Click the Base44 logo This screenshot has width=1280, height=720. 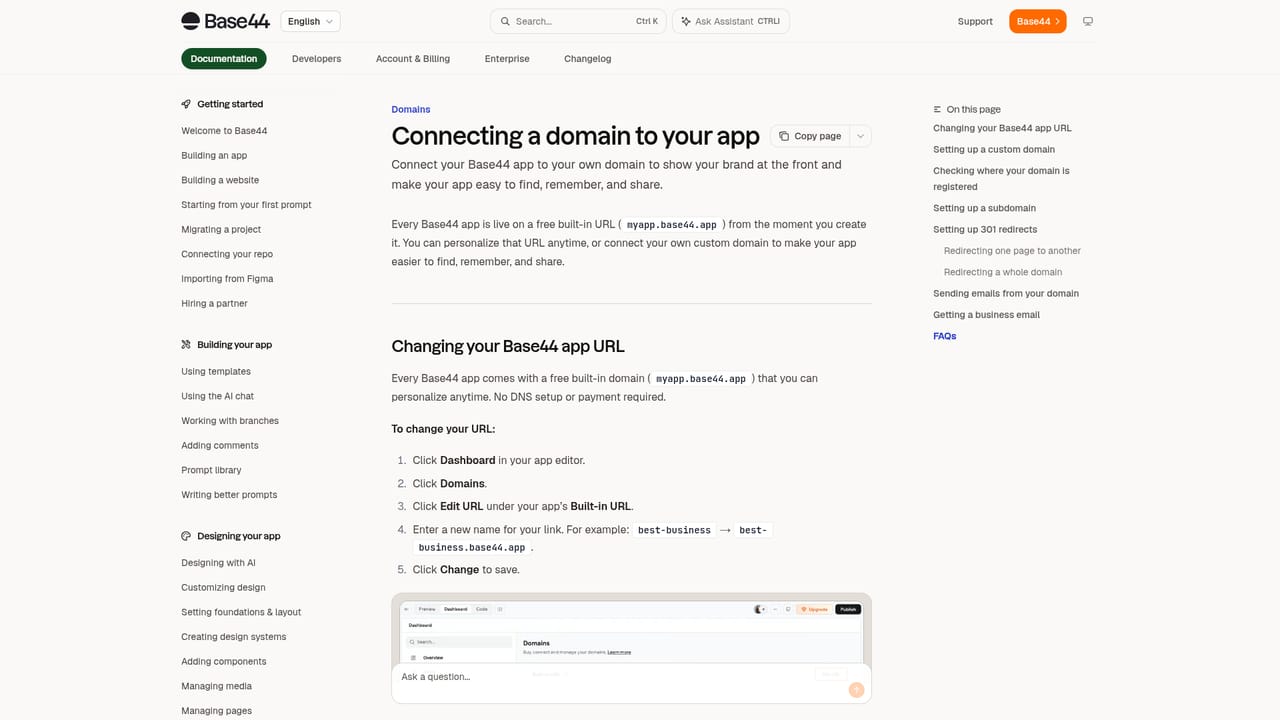click(x=225, y=21)
